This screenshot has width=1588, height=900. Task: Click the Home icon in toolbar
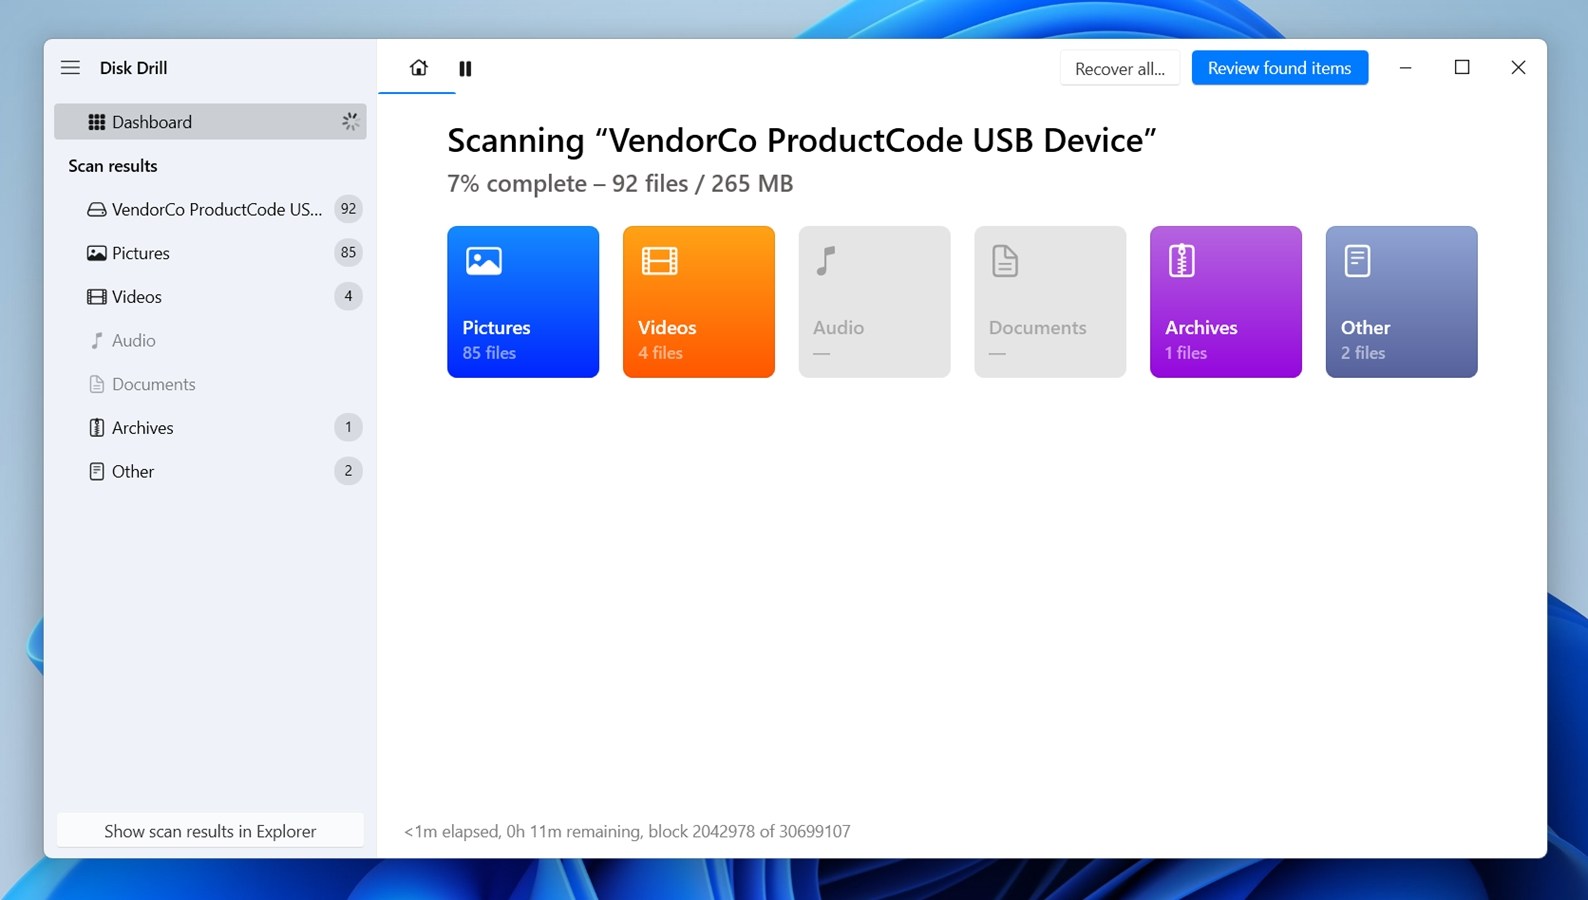(x=418, y=68)
